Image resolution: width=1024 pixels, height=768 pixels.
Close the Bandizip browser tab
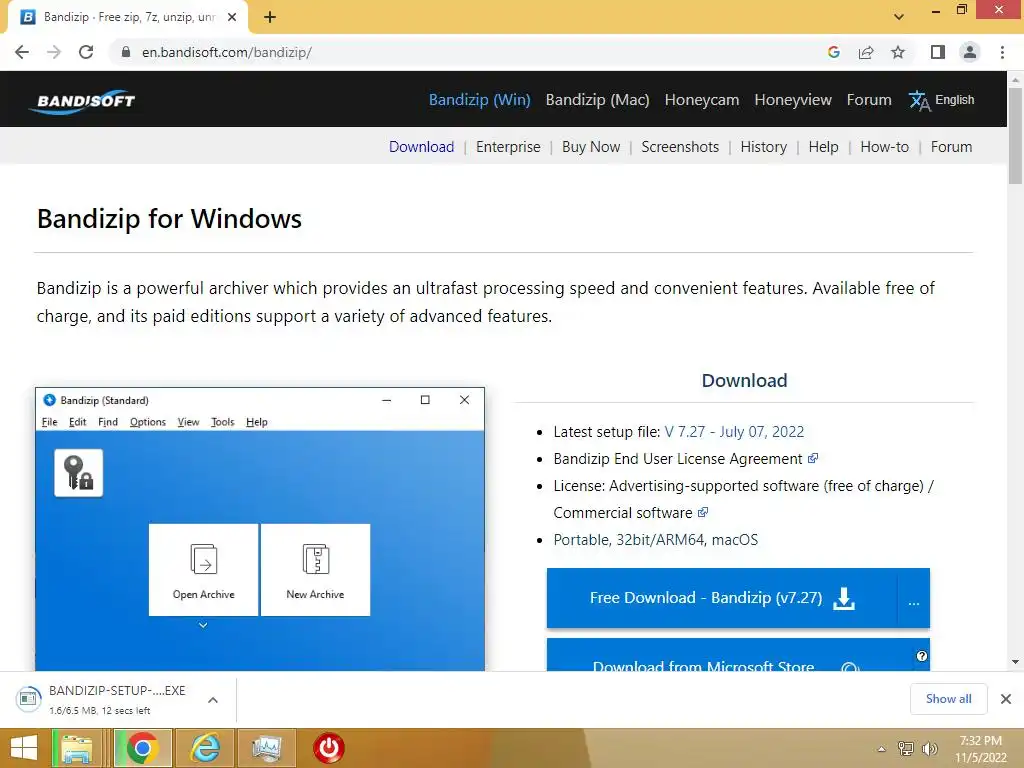232,17
